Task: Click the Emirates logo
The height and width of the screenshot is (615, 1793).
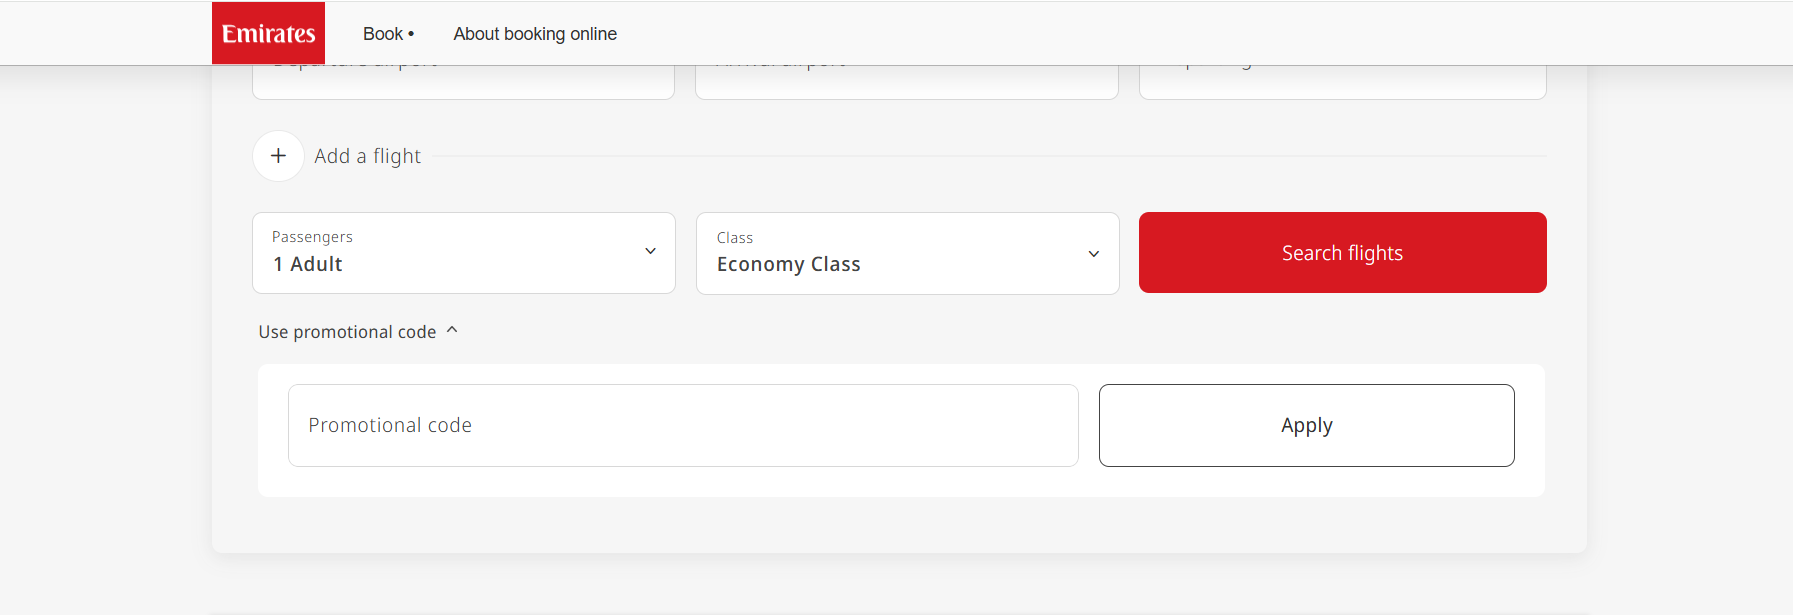Action: click(268, 33)
